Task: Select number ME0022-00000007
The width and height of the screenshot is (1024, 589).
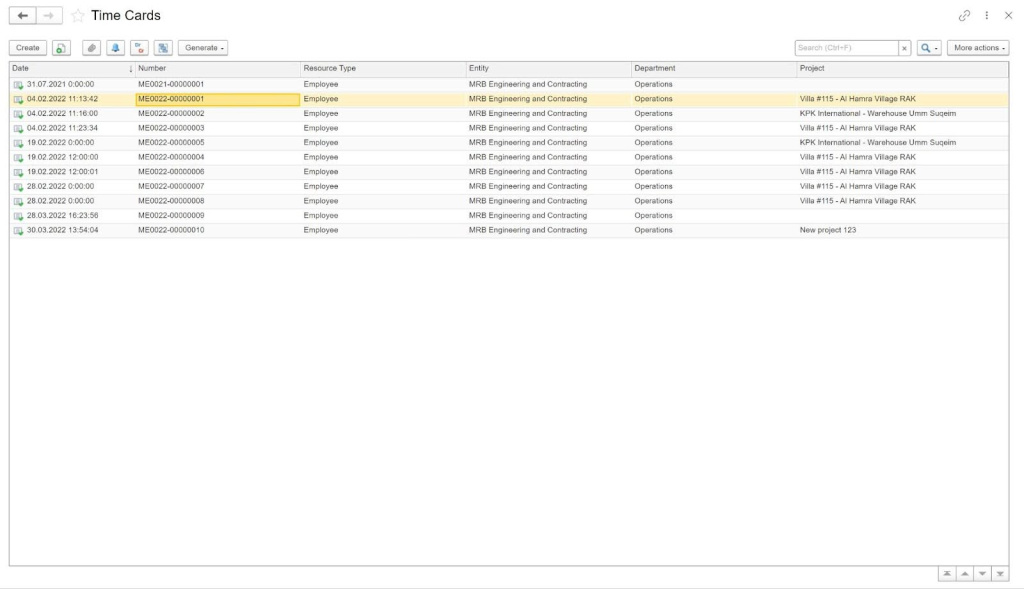Action: pyautogui.click(x=171, y=186)
